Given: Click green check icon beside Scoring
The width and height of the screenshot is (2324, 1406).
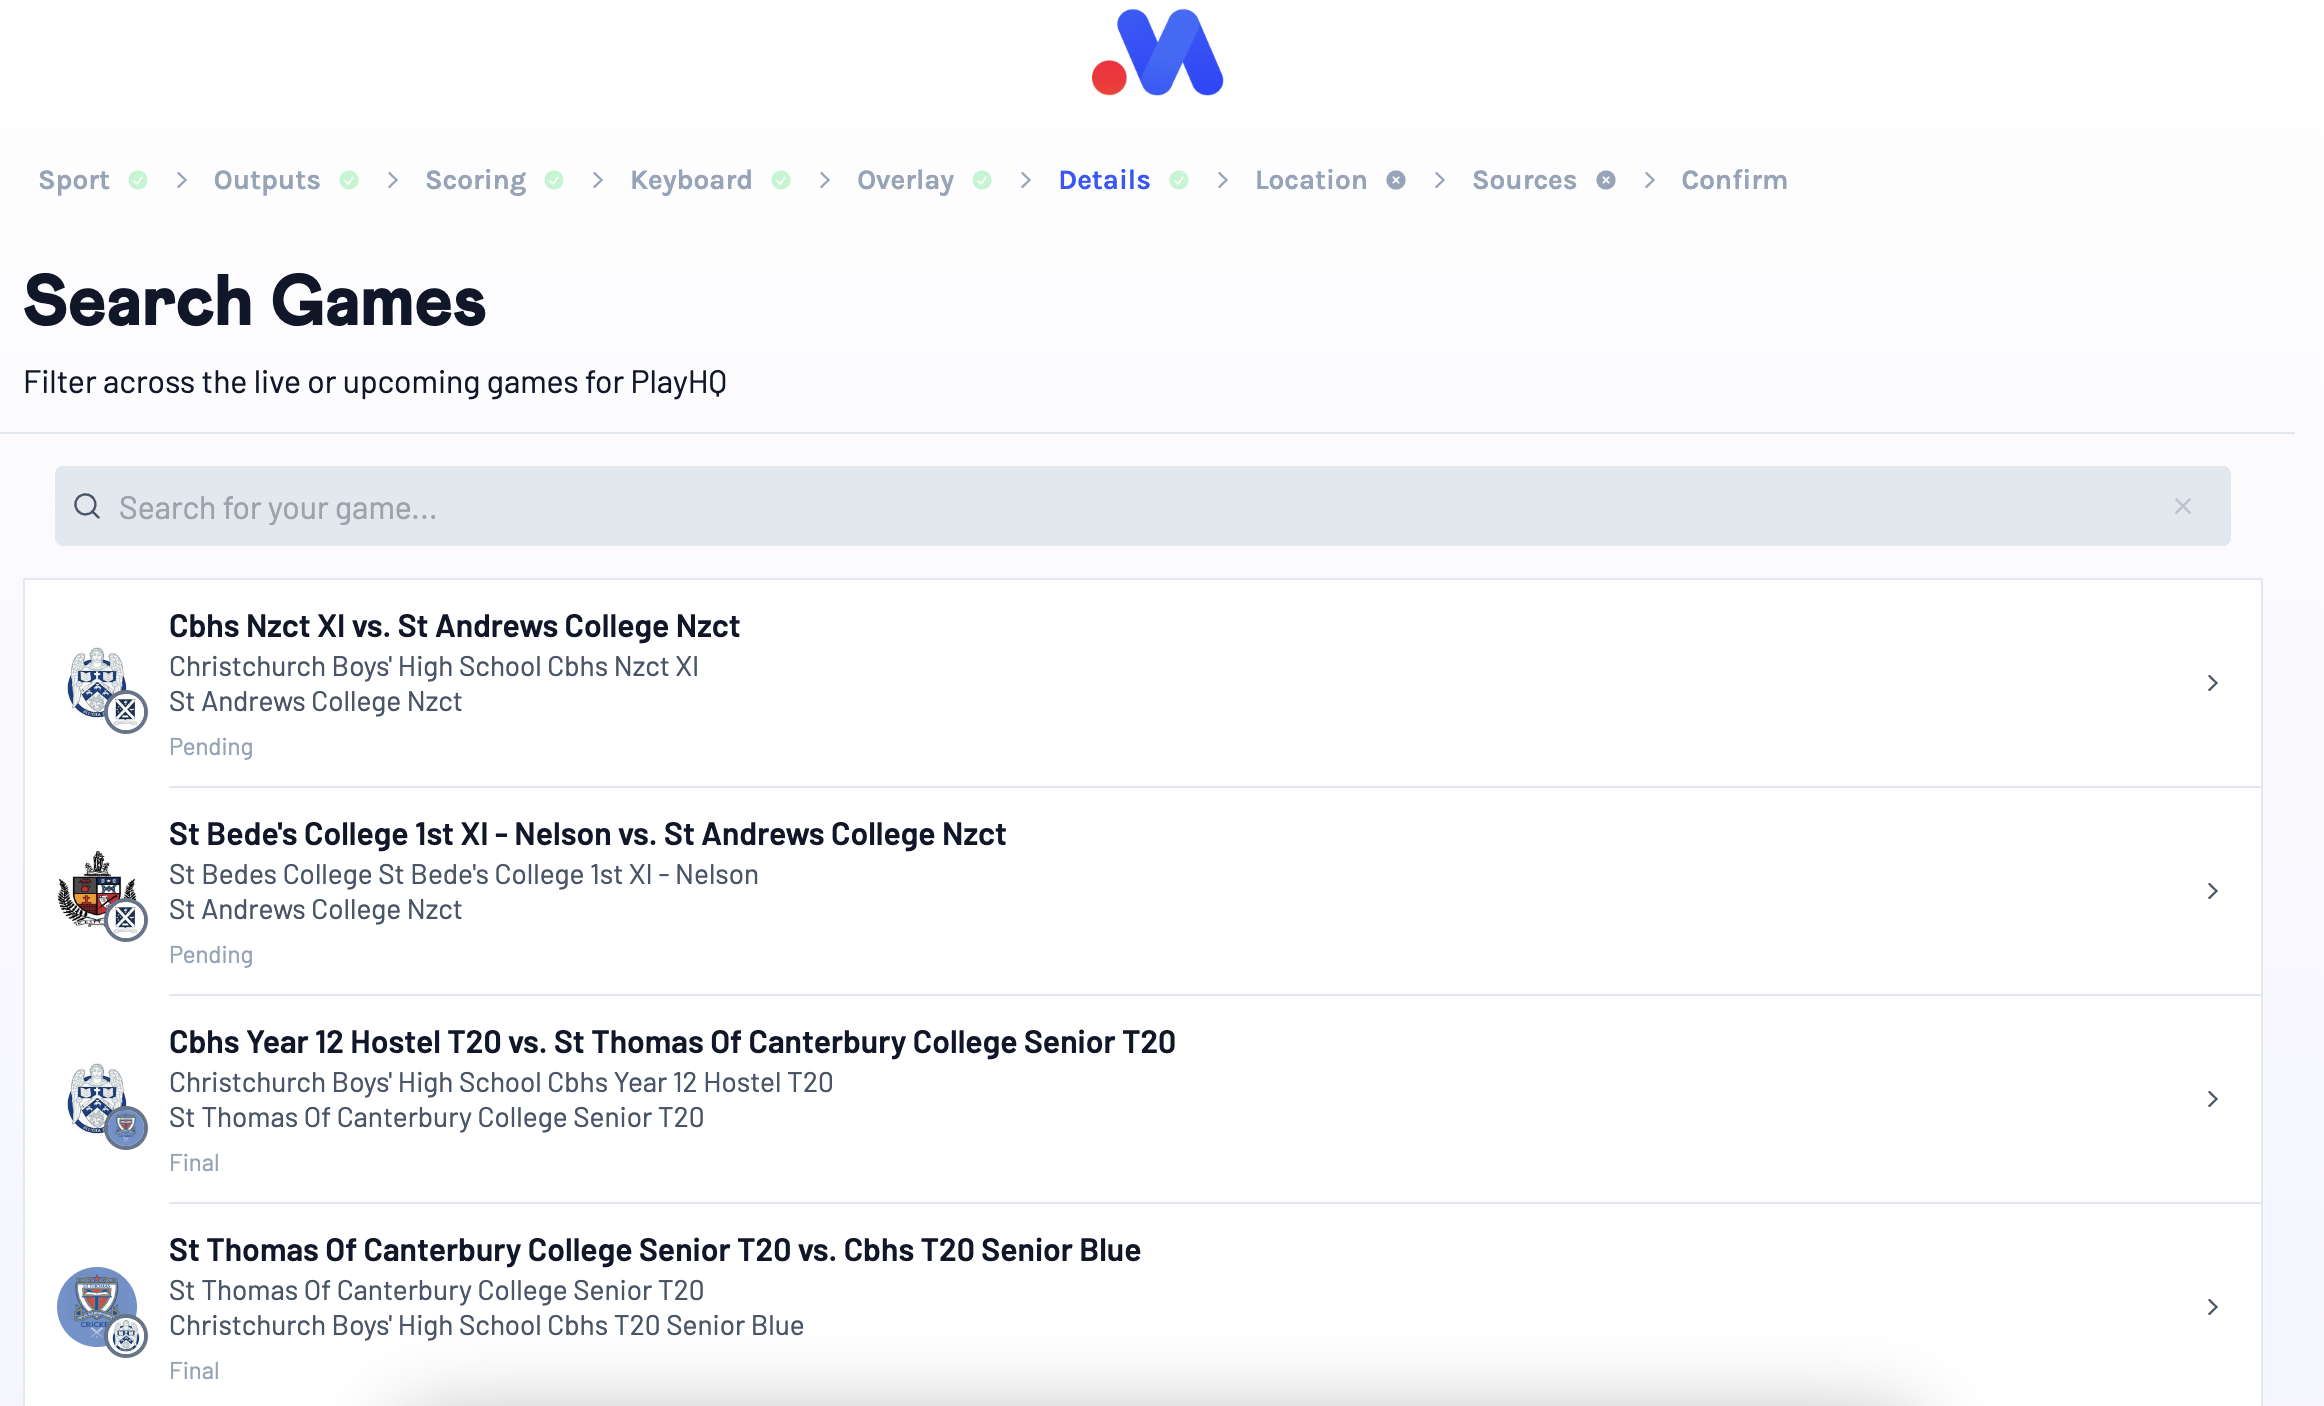Looking at the screenshot, I should [554, 180].
